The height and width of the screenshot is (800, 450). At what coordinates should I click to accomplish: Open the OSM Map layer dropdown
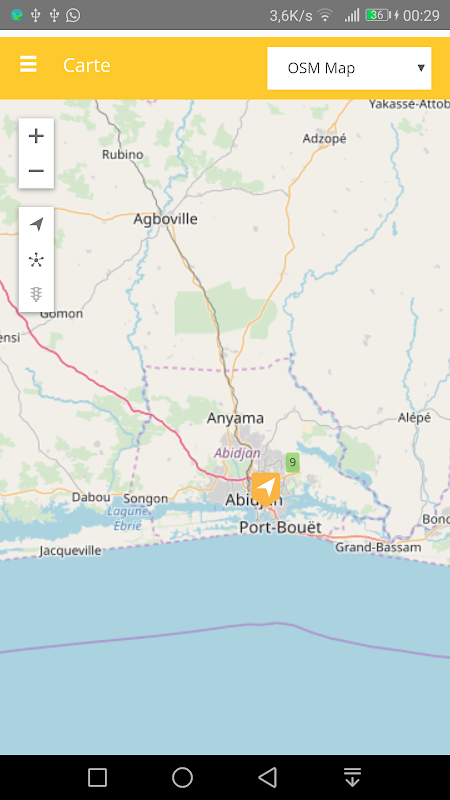pyautogui.click(x=349, y=68)
